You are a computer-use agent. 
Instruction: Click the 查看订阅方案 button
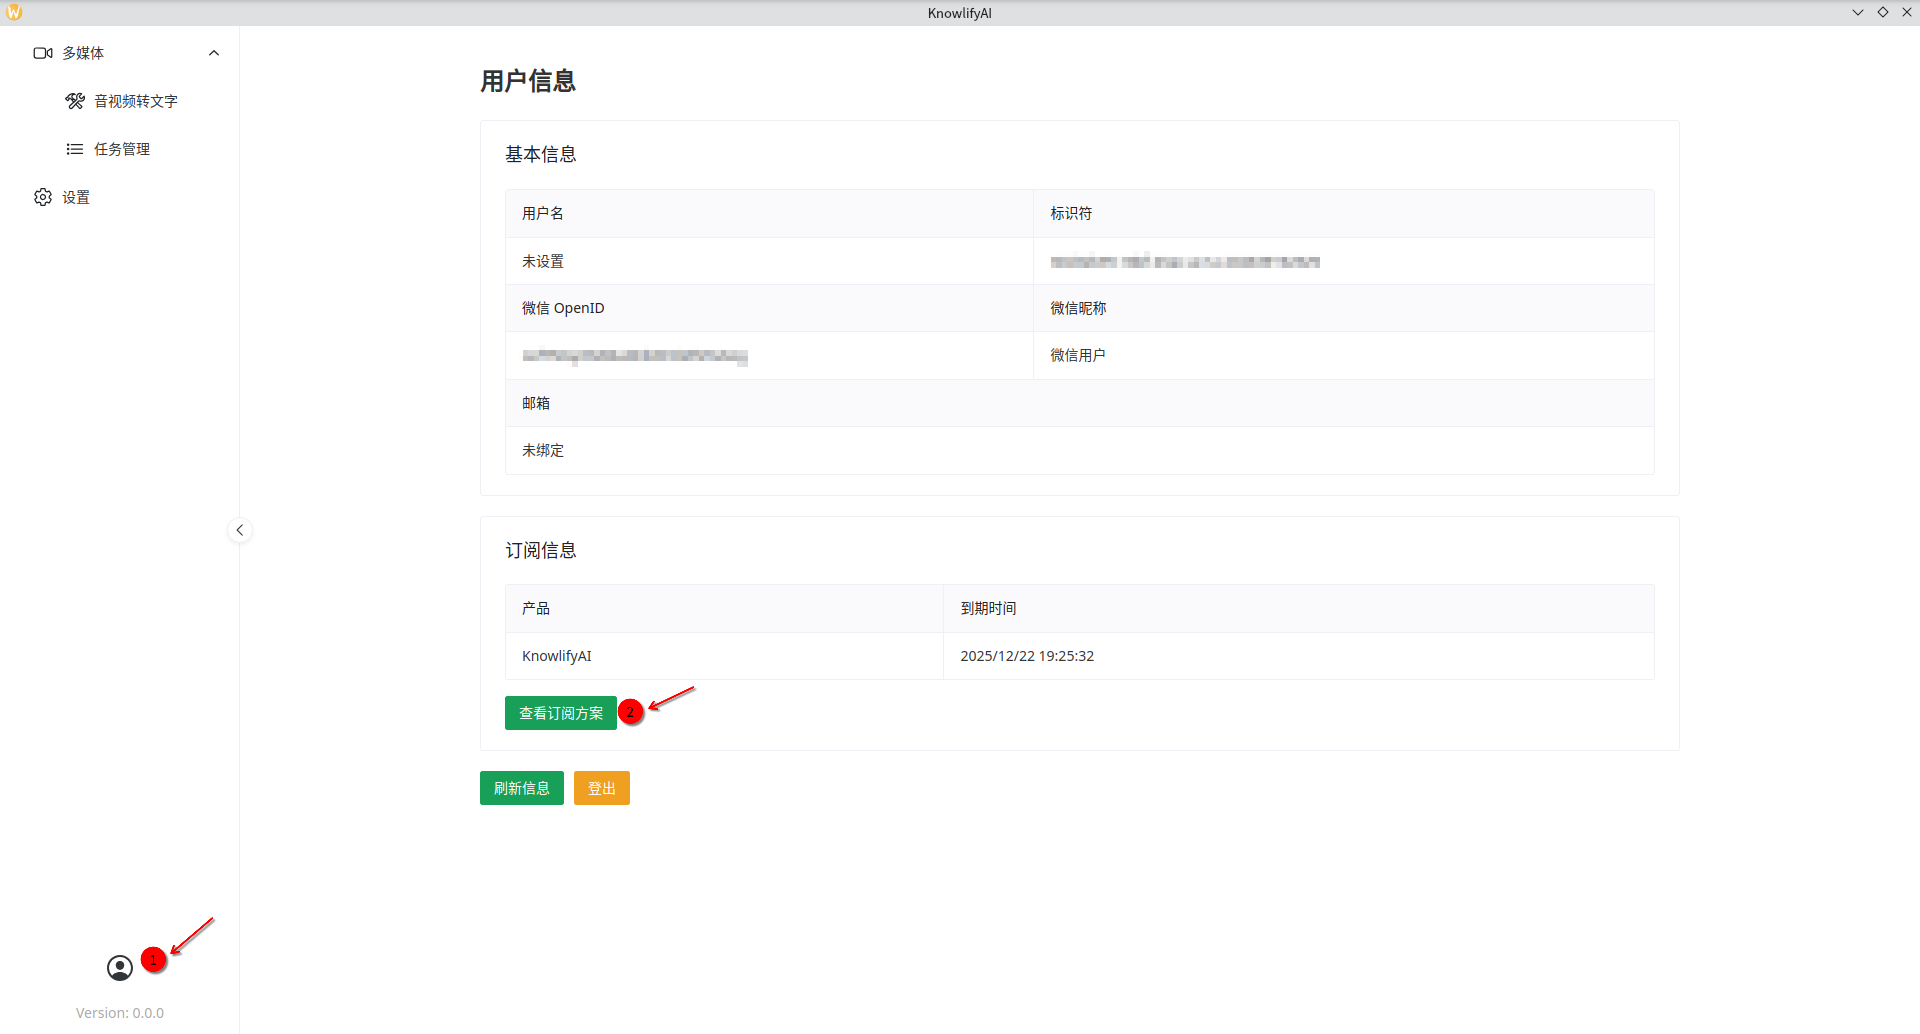pyautogui.click(x=560, y=713)
